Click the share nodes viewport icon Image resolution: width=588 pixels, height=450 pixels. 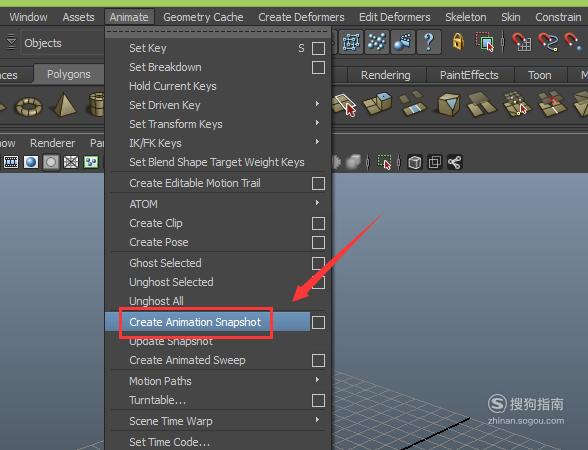tap(454, 162)
